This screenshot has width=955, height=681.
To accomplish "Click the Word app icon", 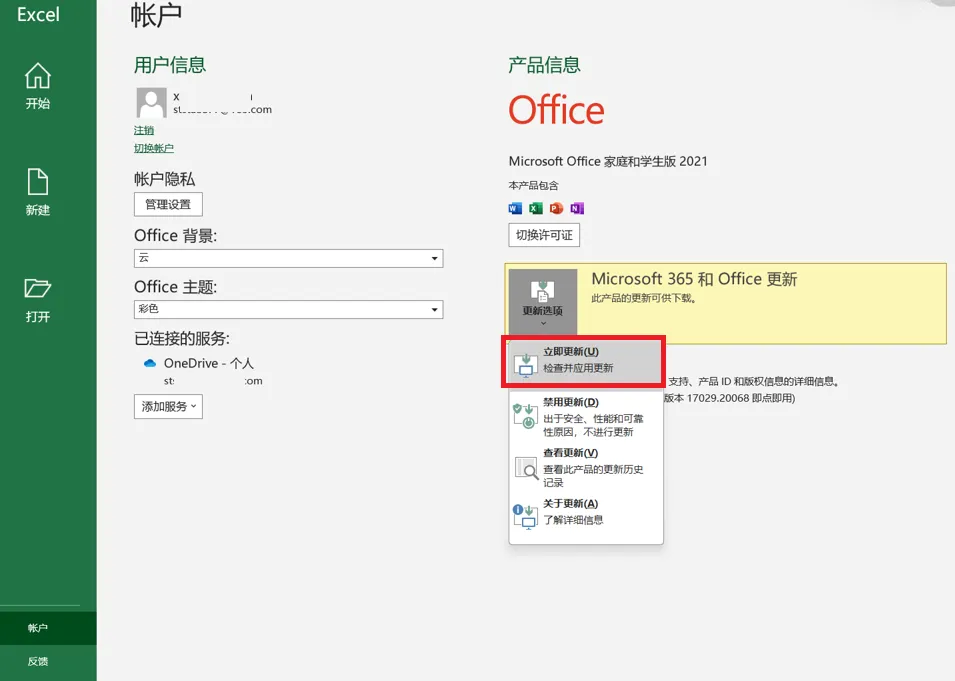I will [515, 208].
